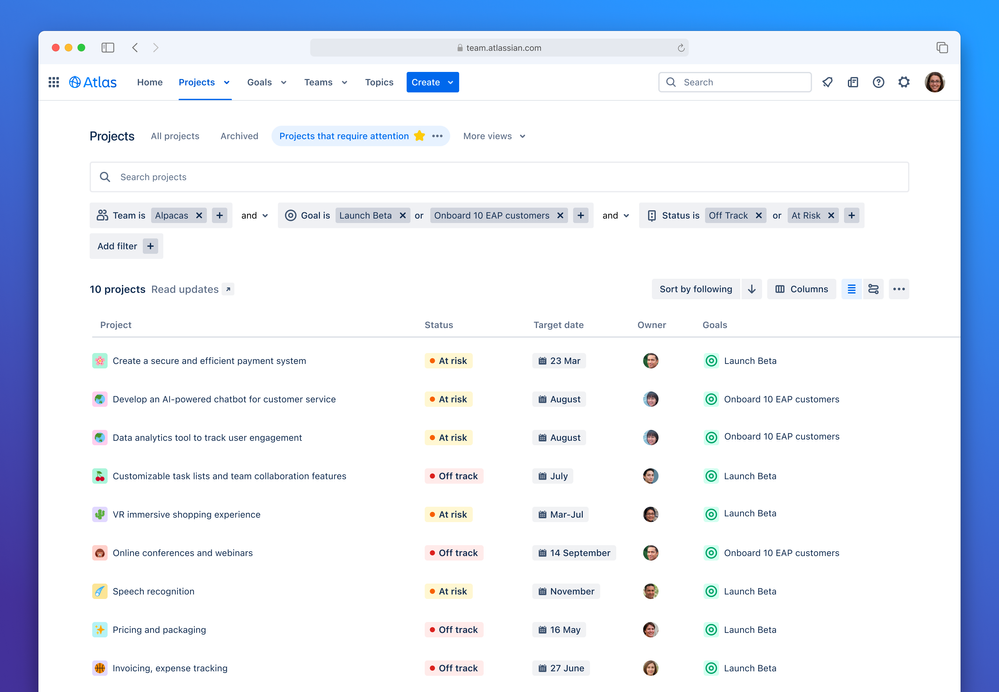Reverse the sort direction arrow
999x692 pixels.
pyautogui.click(x=752, y=289)
